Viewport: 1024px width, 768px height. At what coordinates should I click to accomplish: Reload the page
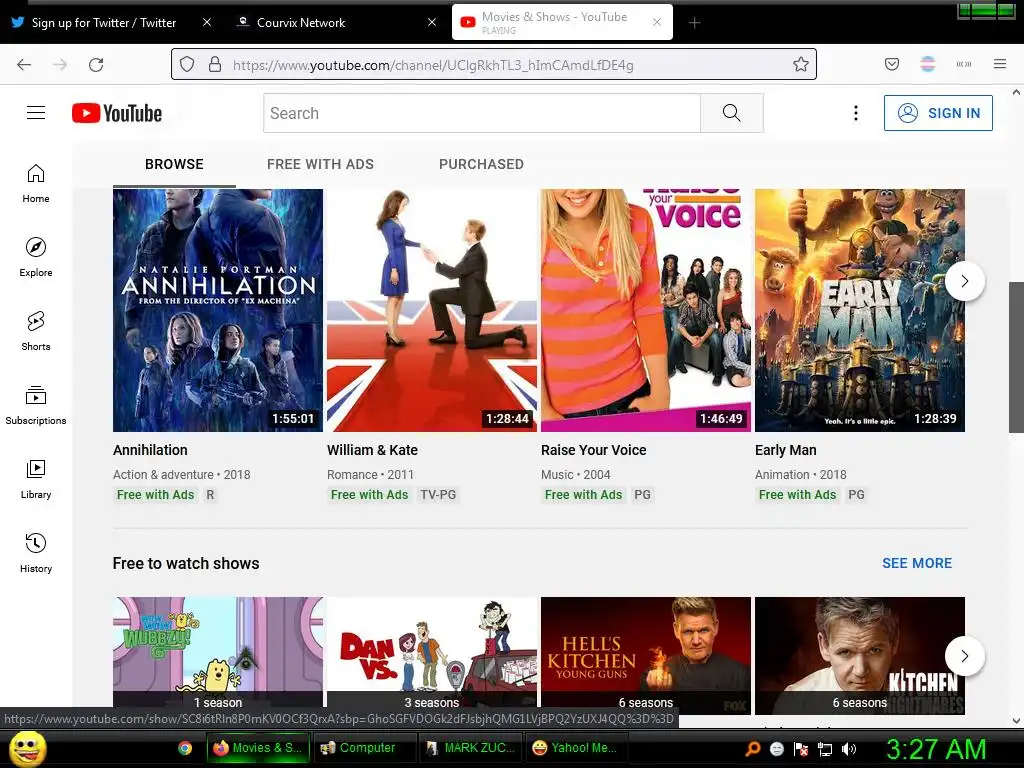coord(96,65)
